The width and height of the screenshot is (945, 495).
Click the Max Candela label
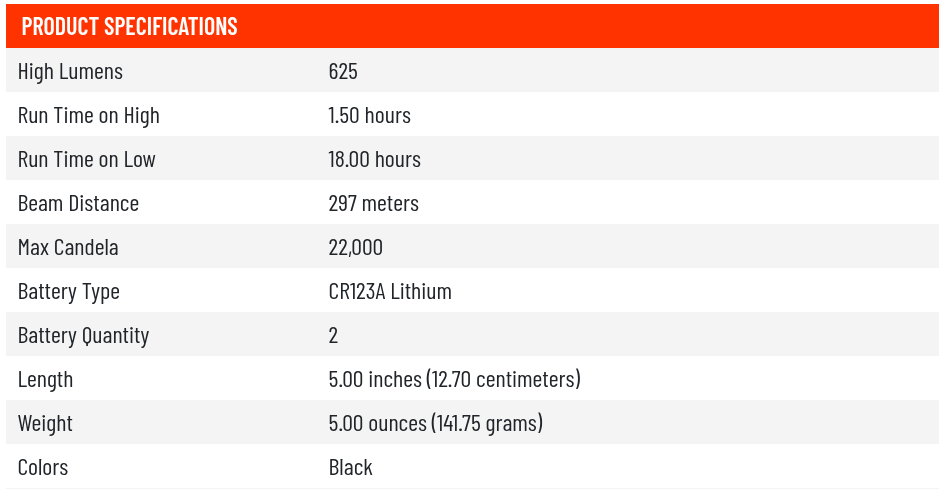[x=68, y=248]
